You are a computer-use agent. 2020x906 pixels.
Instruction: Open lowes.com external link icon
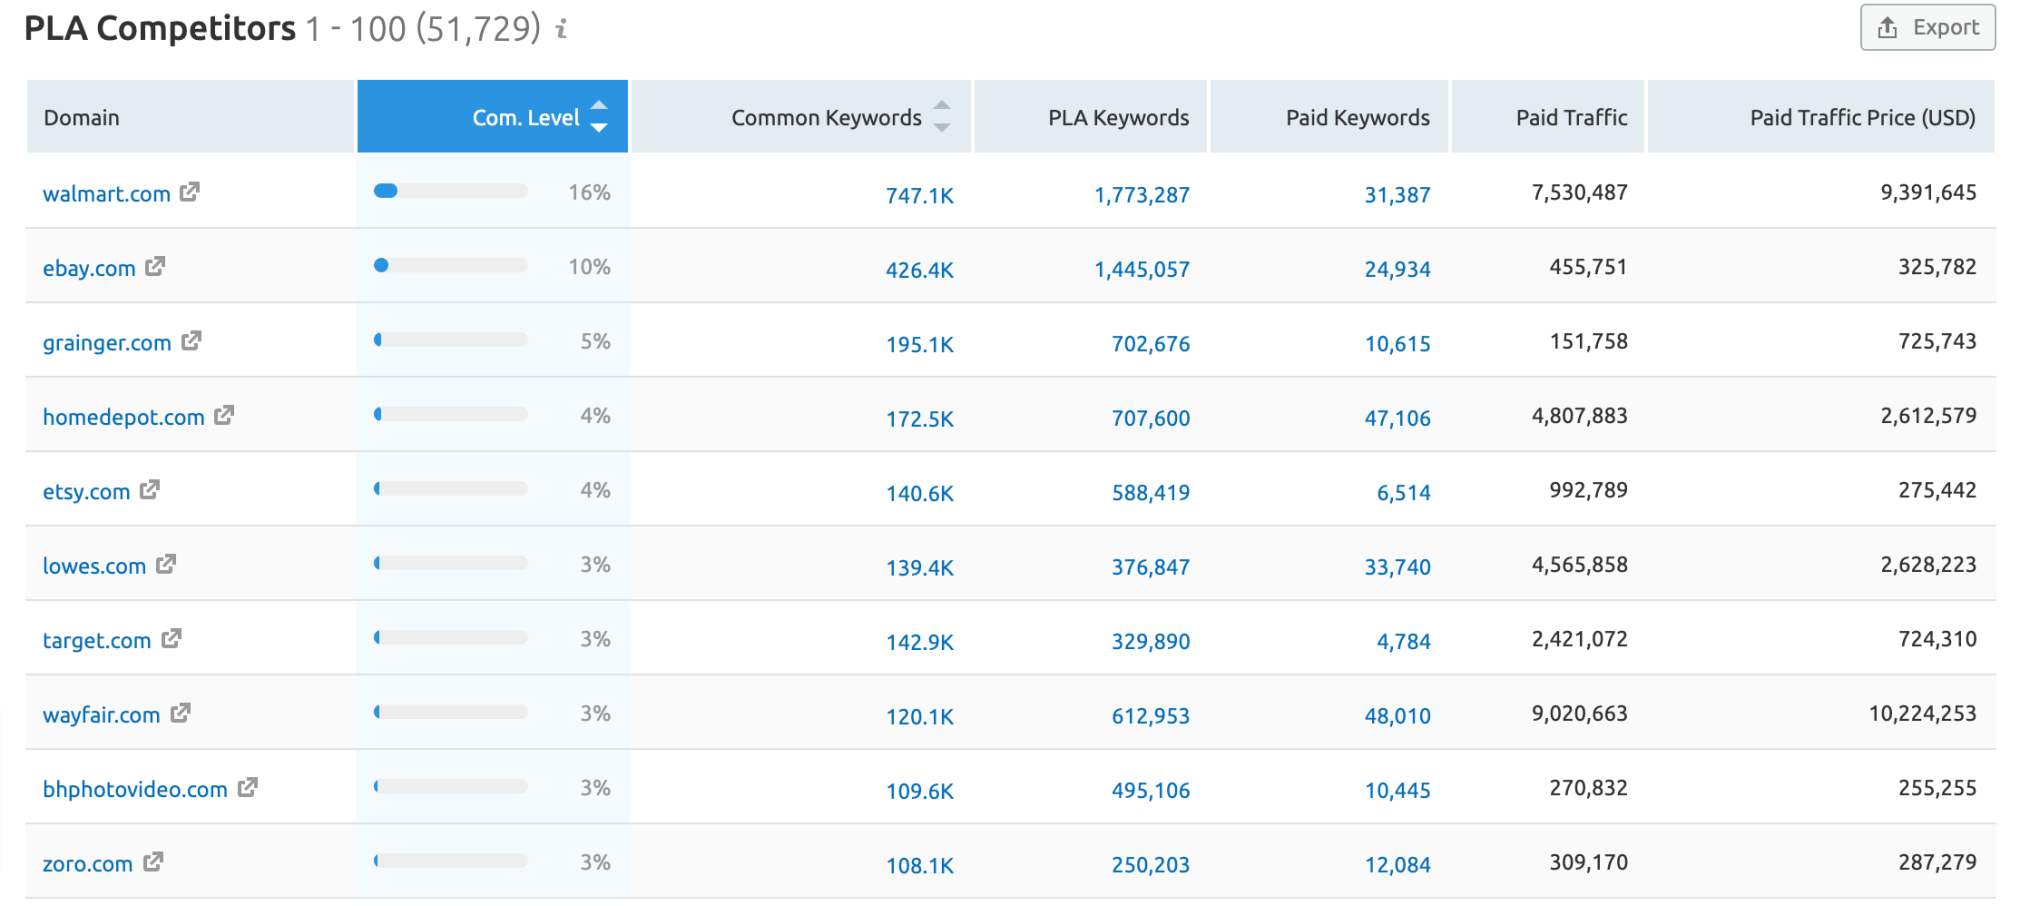[166, 563]
